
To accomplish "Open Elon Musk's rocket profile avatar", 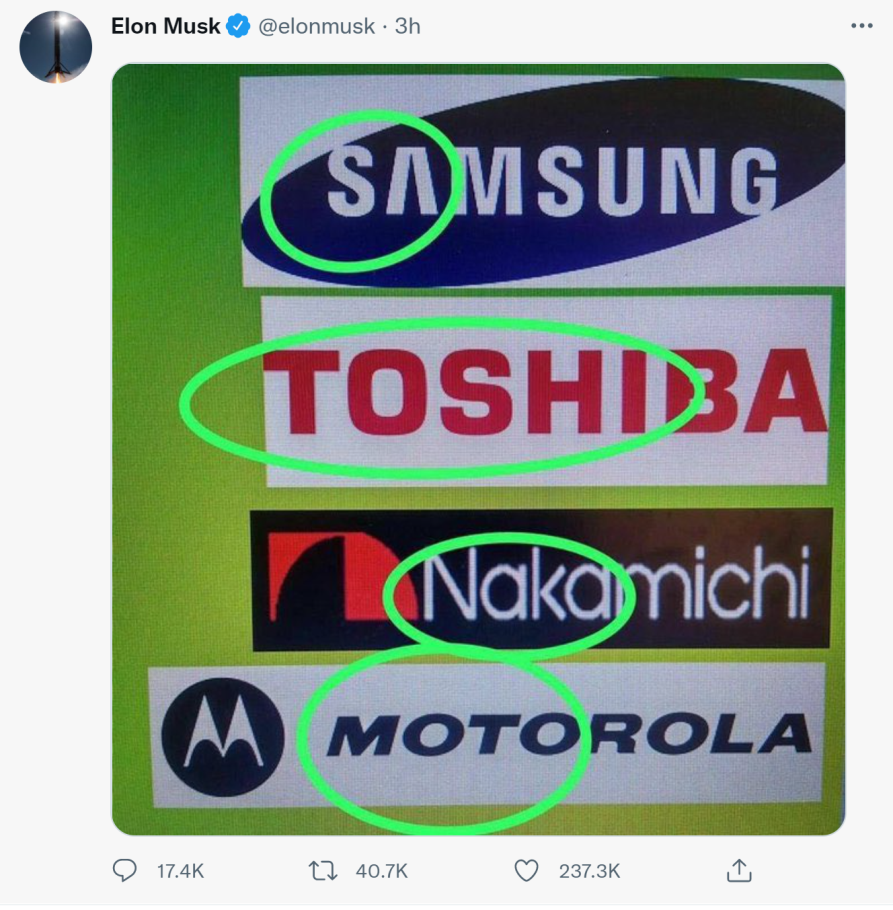I will [56, 47].
